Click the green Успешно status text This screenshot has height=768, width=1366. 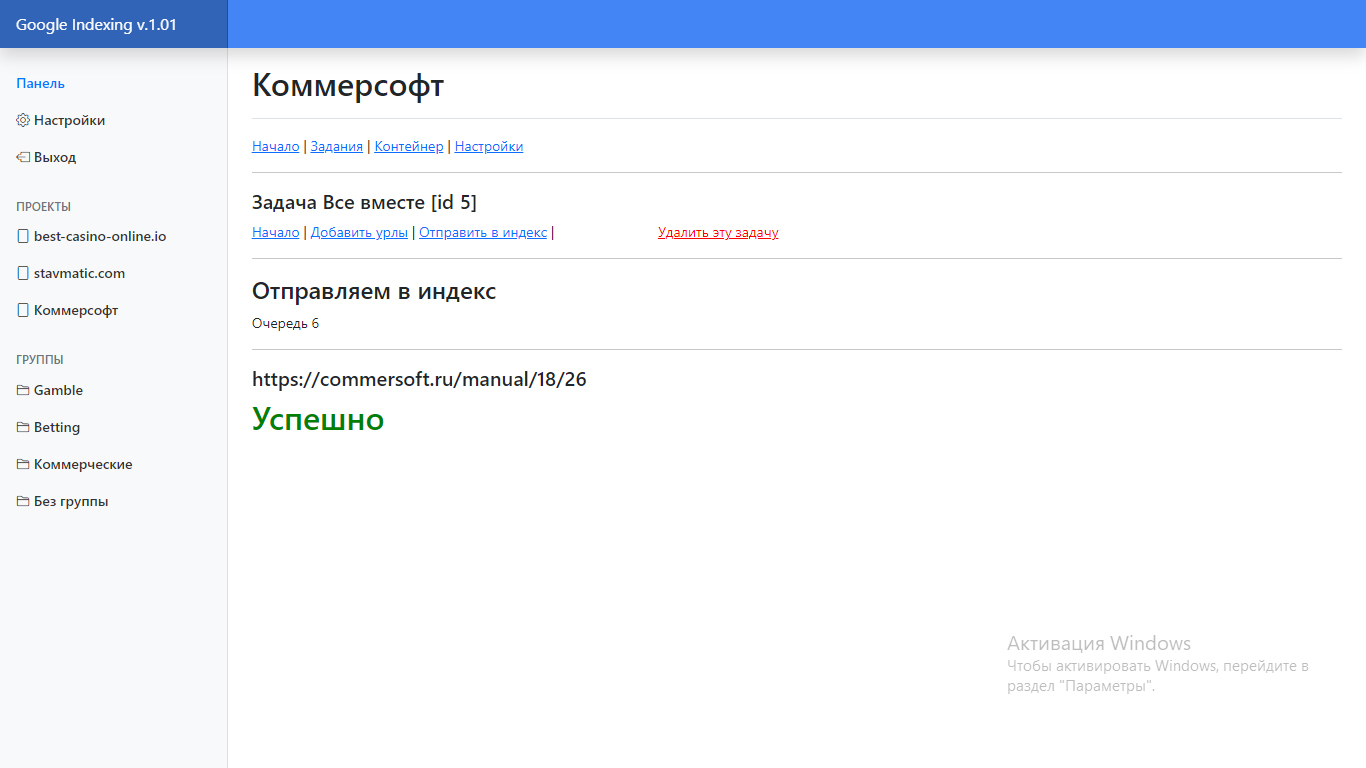[x=318, y=418]
